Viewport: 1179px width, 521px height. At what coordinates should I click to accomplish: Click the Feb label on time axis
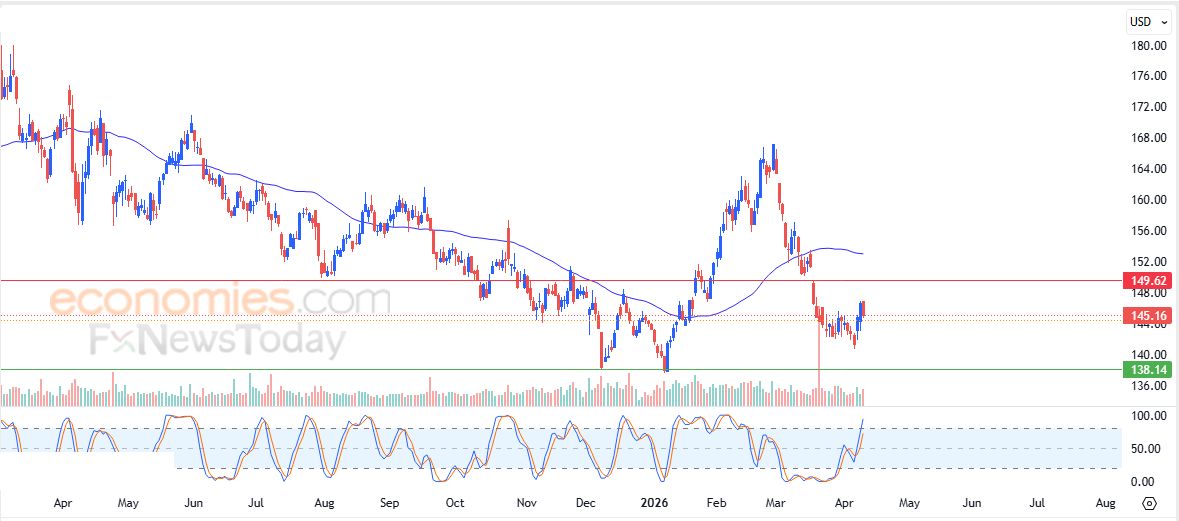[718, 501]
